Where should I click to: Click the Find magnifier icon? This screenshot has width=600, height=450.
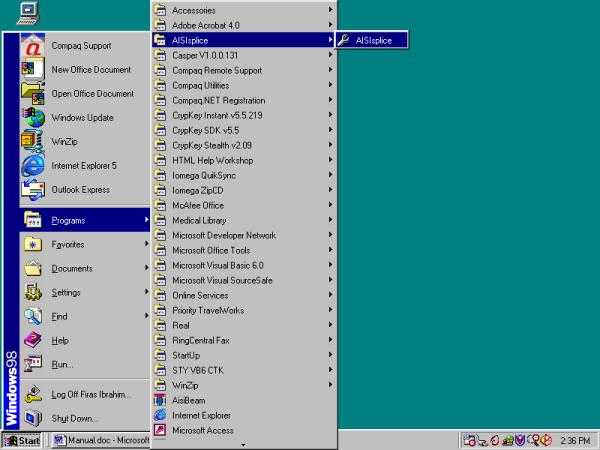33,316
